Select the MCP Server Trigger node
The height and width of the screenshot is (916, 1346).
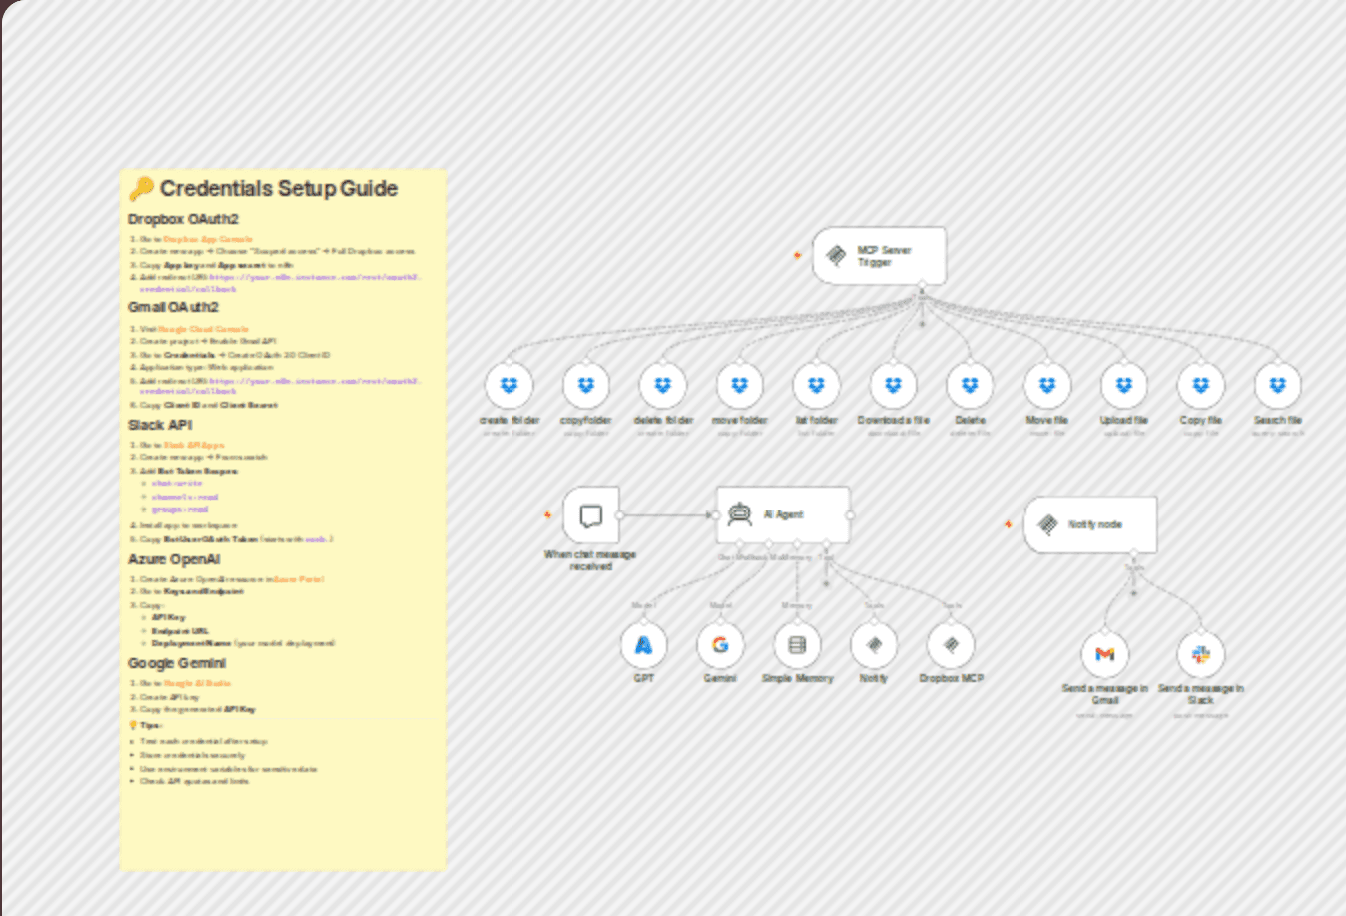(879, 256)
